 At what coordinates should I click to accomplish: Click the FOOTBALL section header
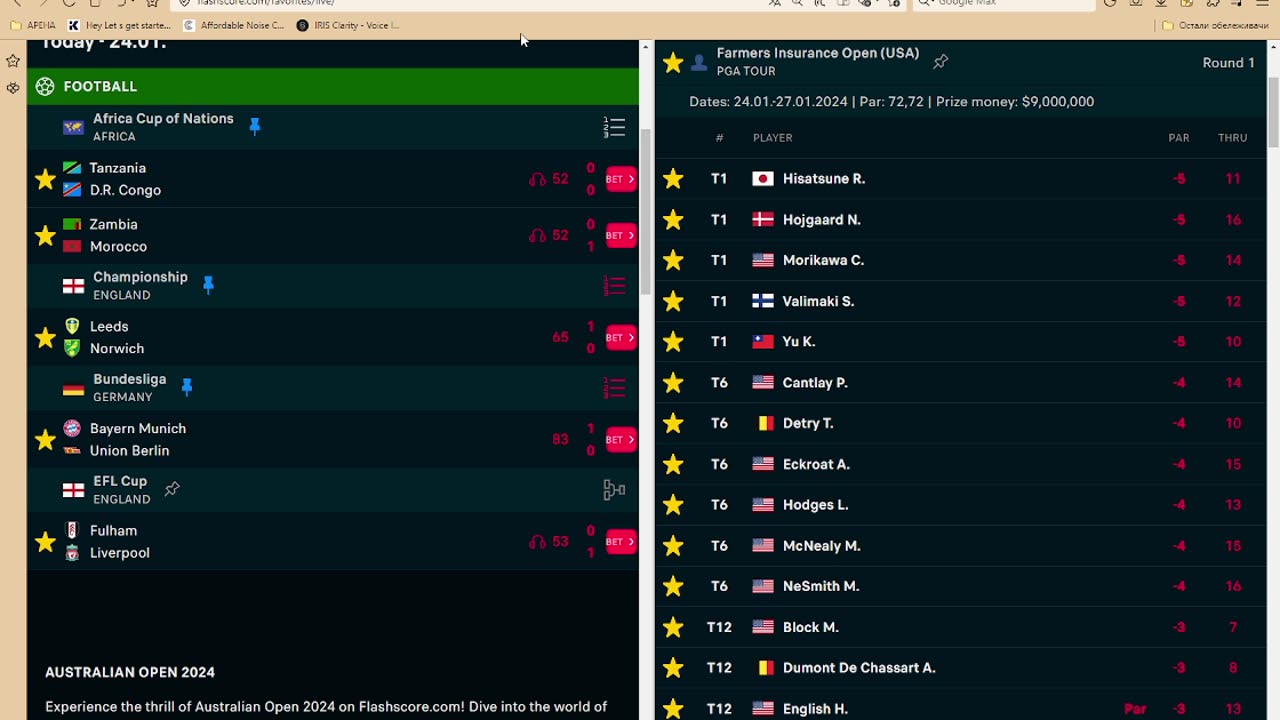tap(333, 86)
